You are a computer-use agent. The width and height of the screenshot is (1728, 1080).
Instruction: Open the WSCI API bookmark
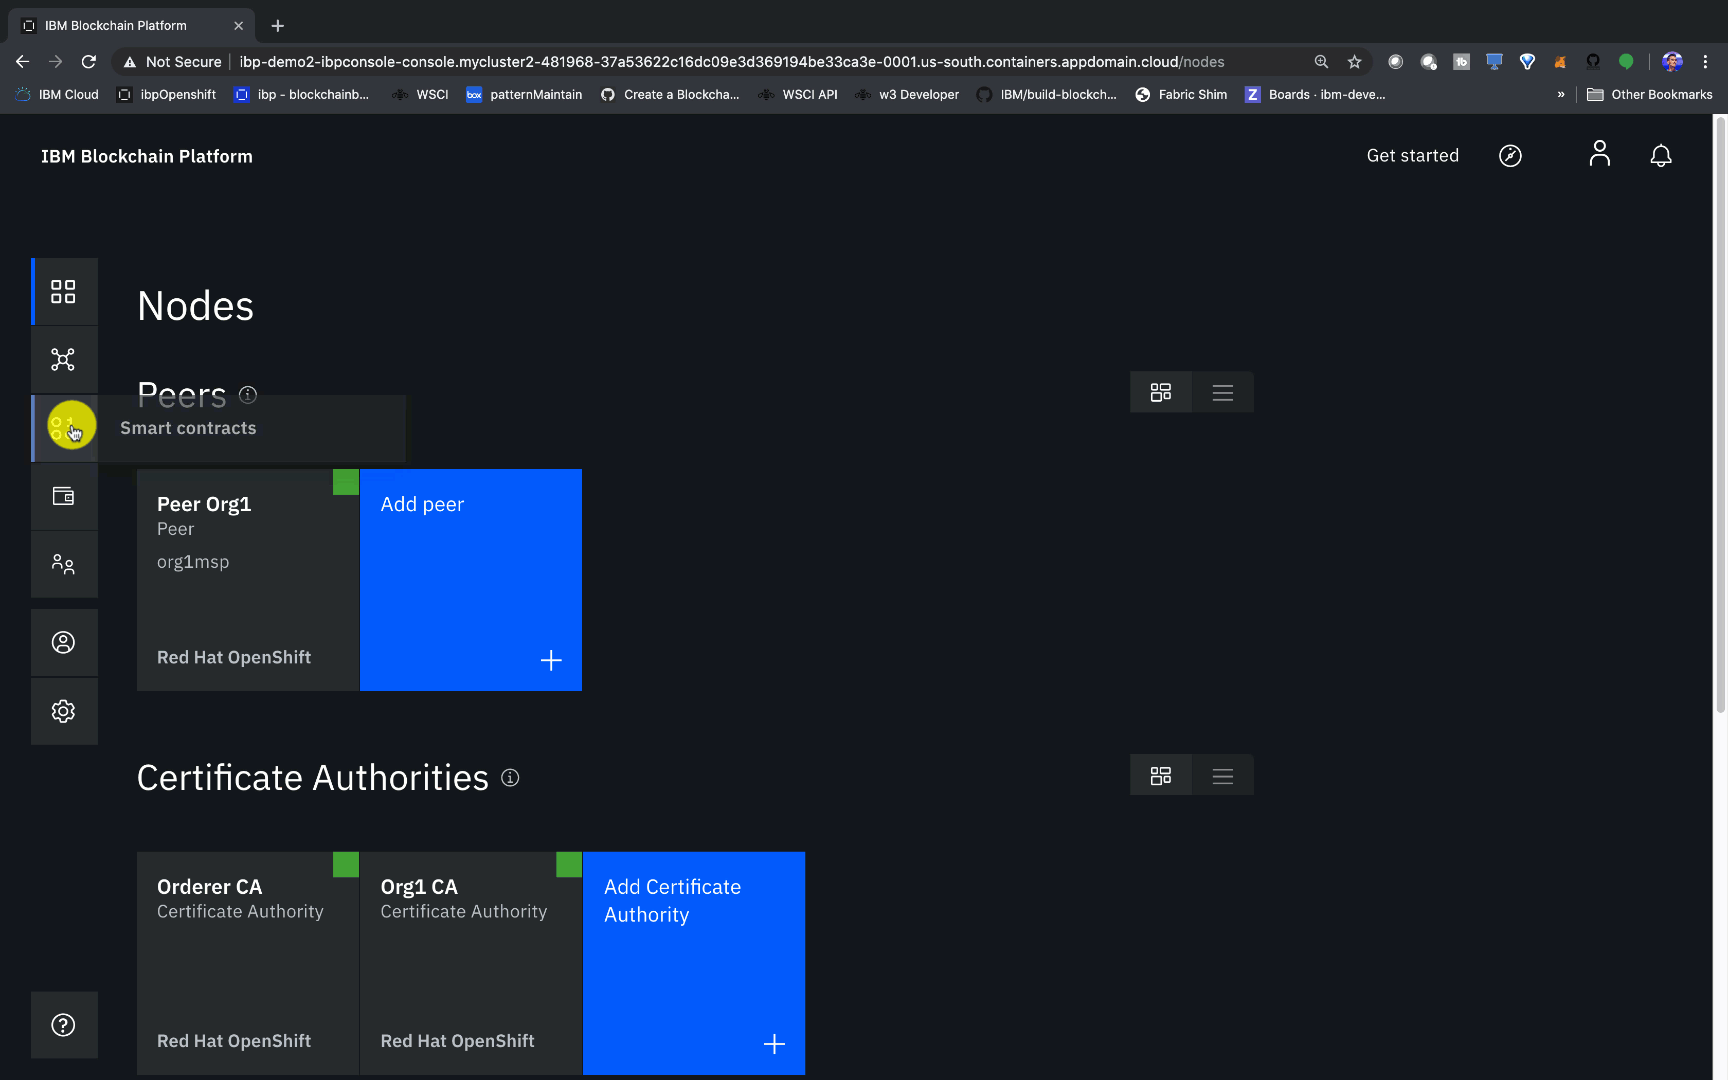tap(799, 95)
